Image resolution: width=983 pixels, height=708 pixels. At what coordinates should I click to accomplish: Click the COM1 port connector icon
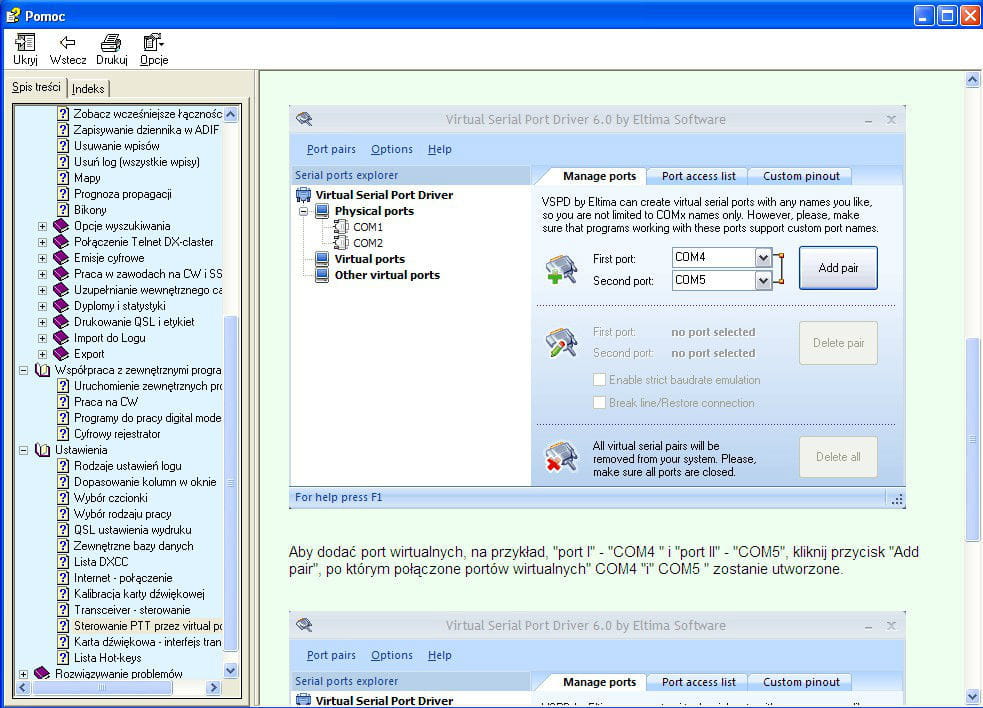pos(341,227)
